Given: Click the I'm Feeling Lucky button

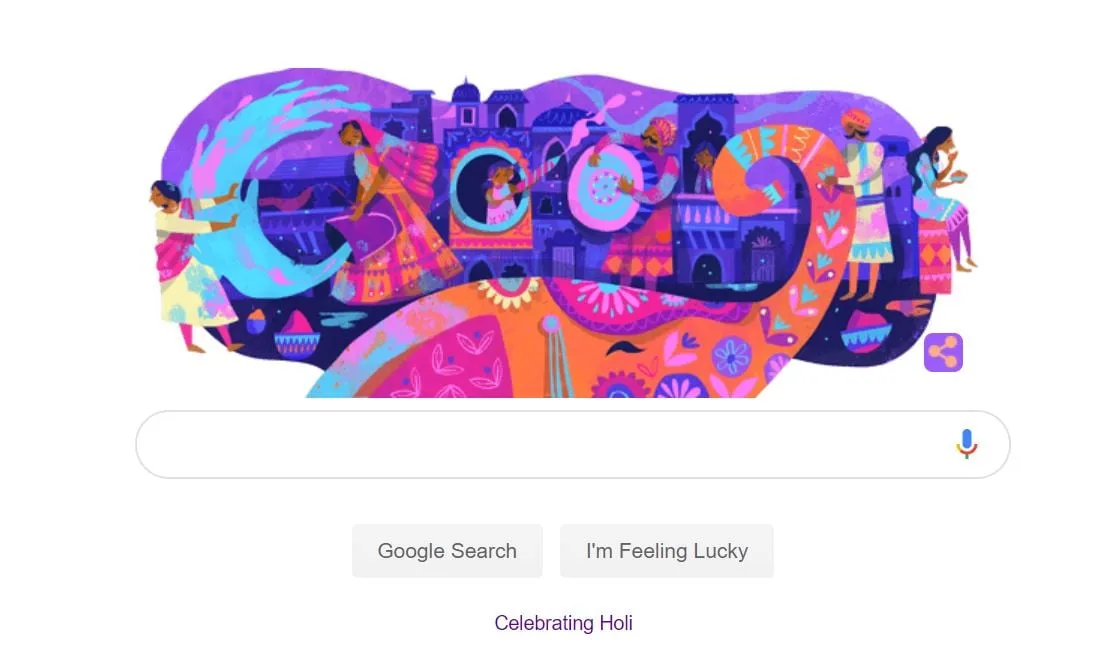Looking at the screenshot, I should coord(667,551).
